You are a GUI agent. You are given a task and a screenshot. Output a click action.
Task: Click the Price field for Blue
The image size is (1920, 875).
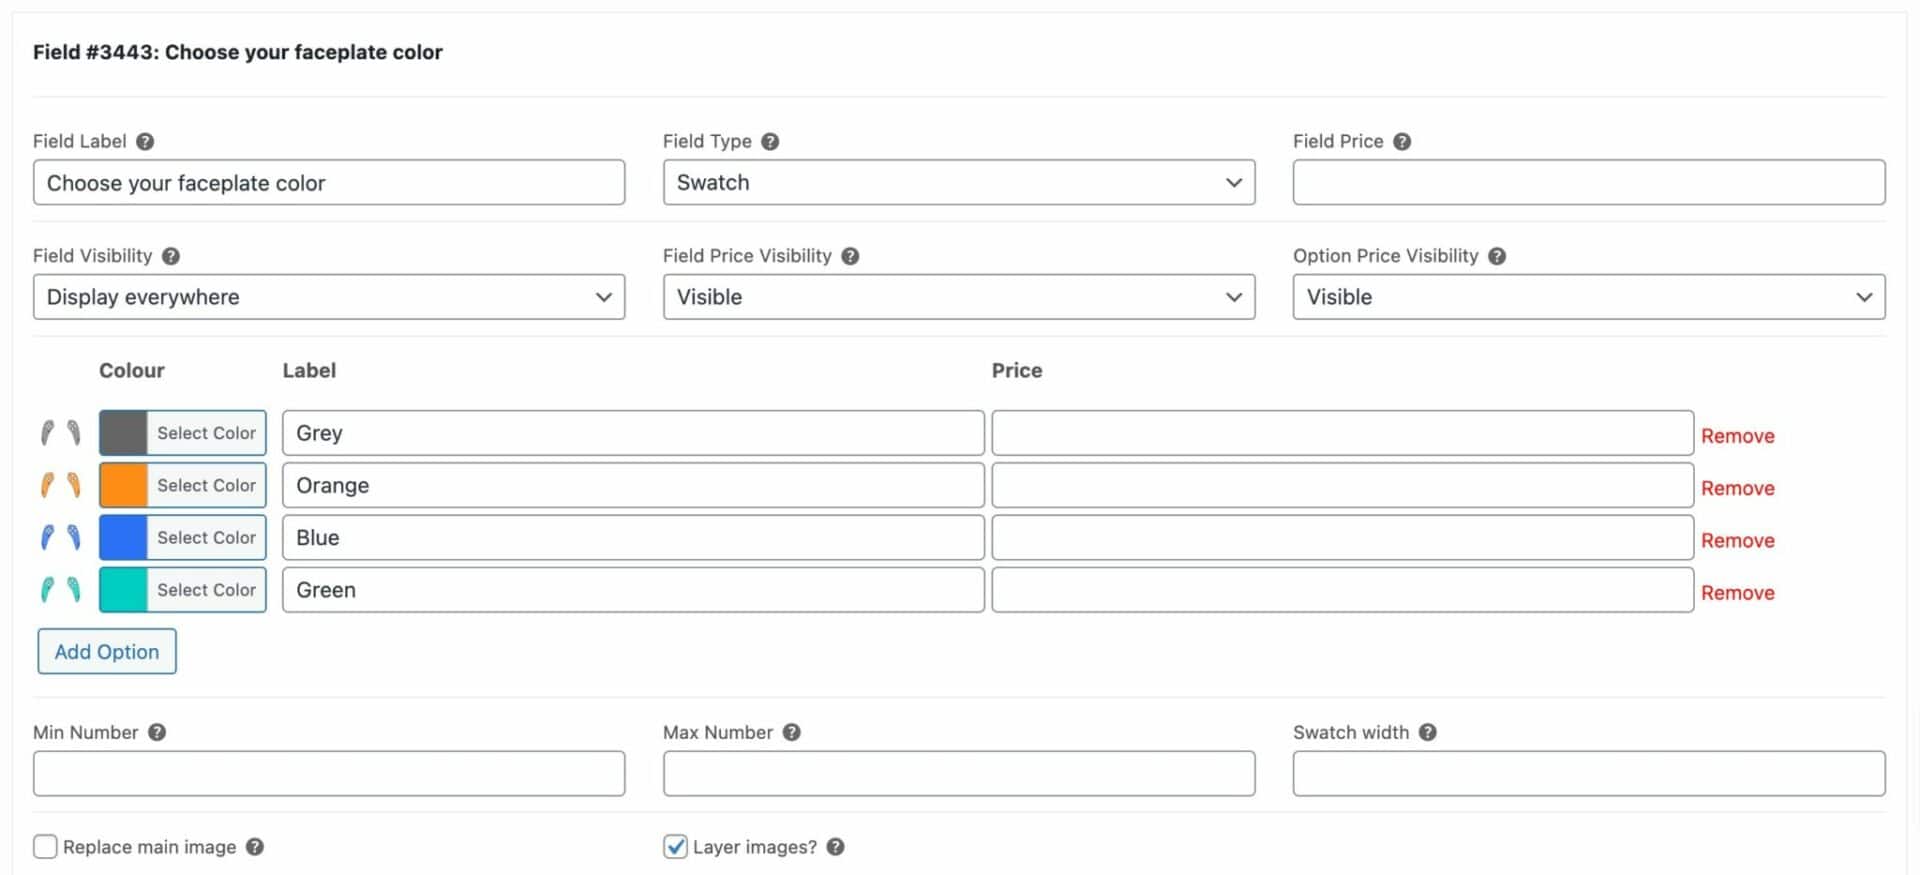click(x=1343, y=537)
